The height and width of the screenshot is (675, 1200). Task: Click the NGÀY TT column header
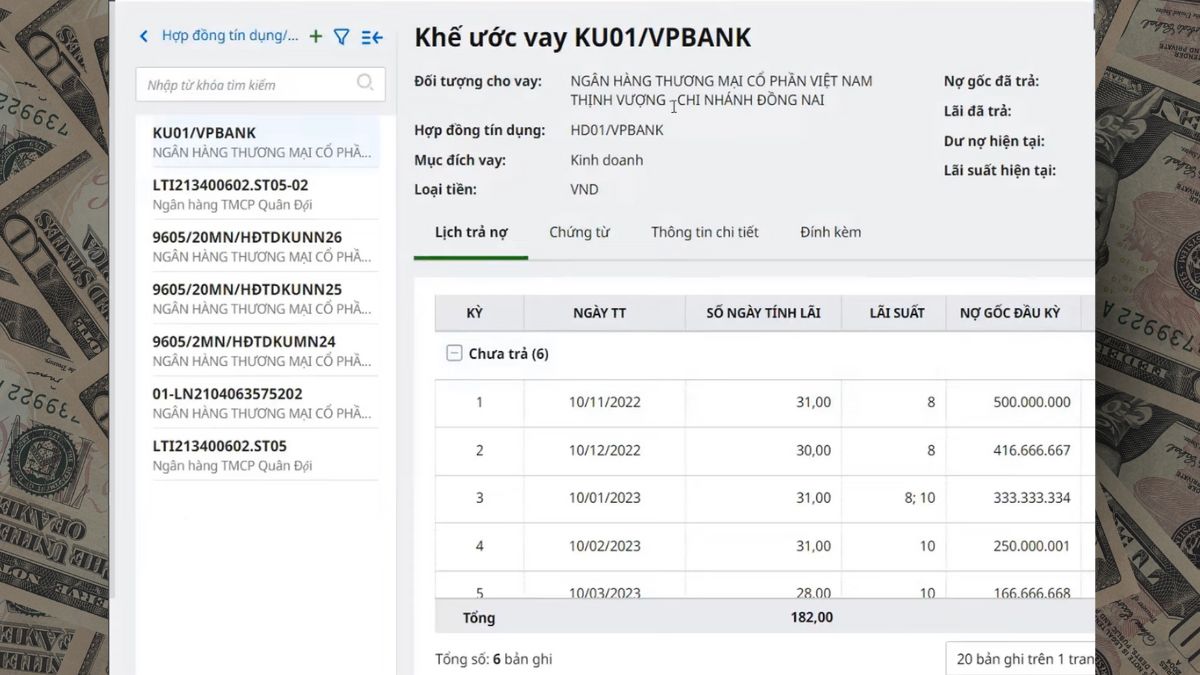point(600,313)
